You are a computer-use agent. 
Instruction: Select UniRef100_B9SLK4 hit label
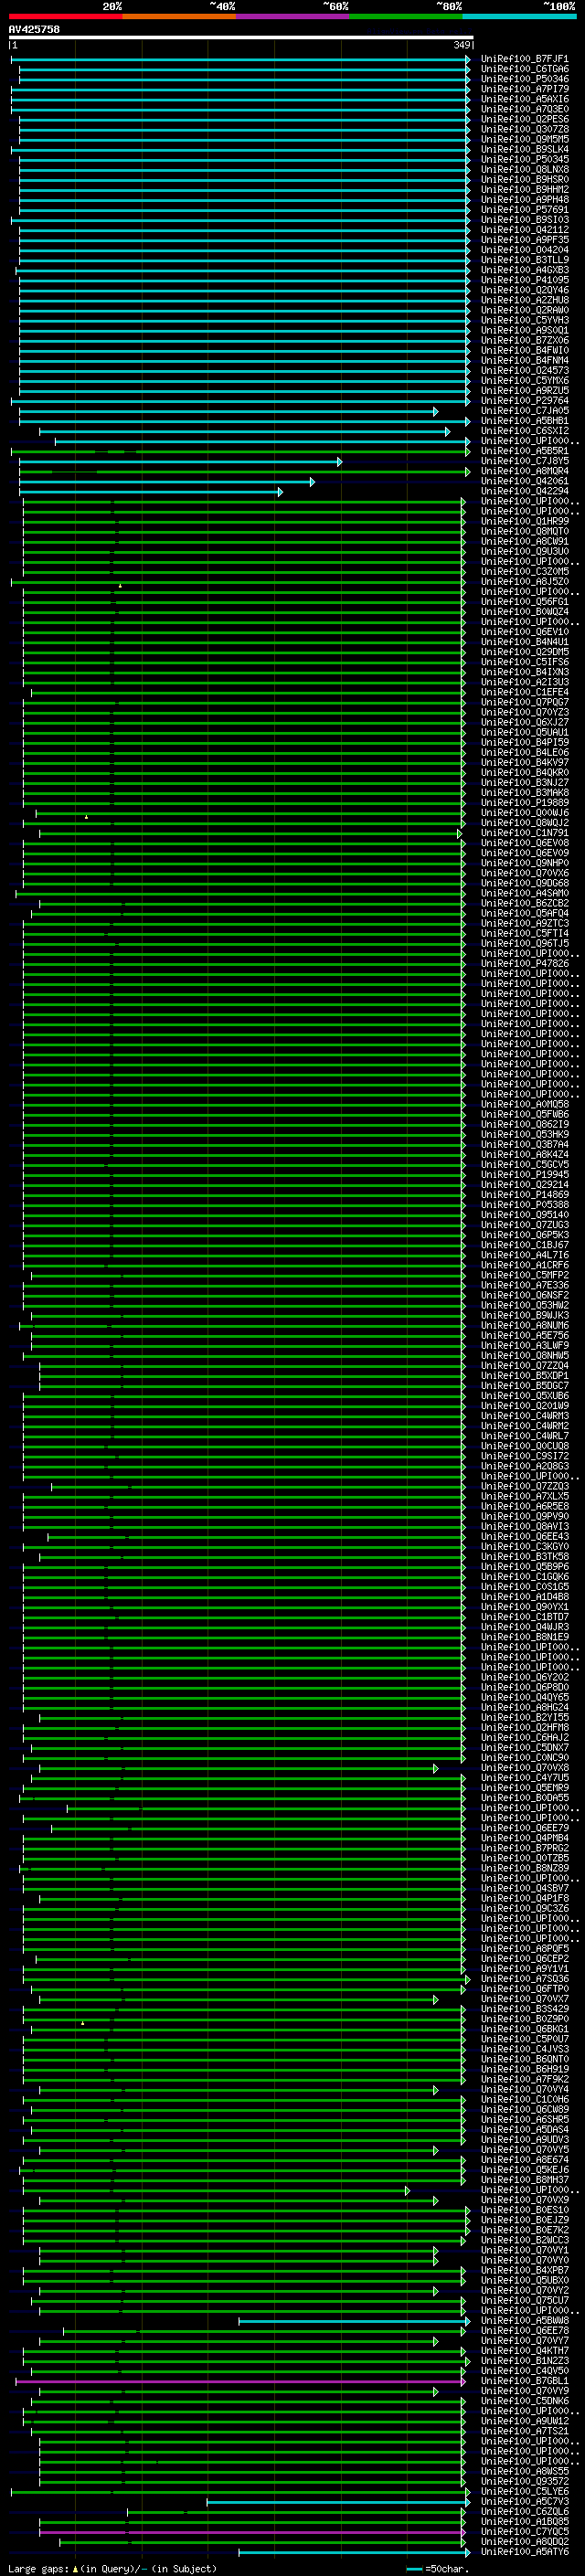coord(524,149)
